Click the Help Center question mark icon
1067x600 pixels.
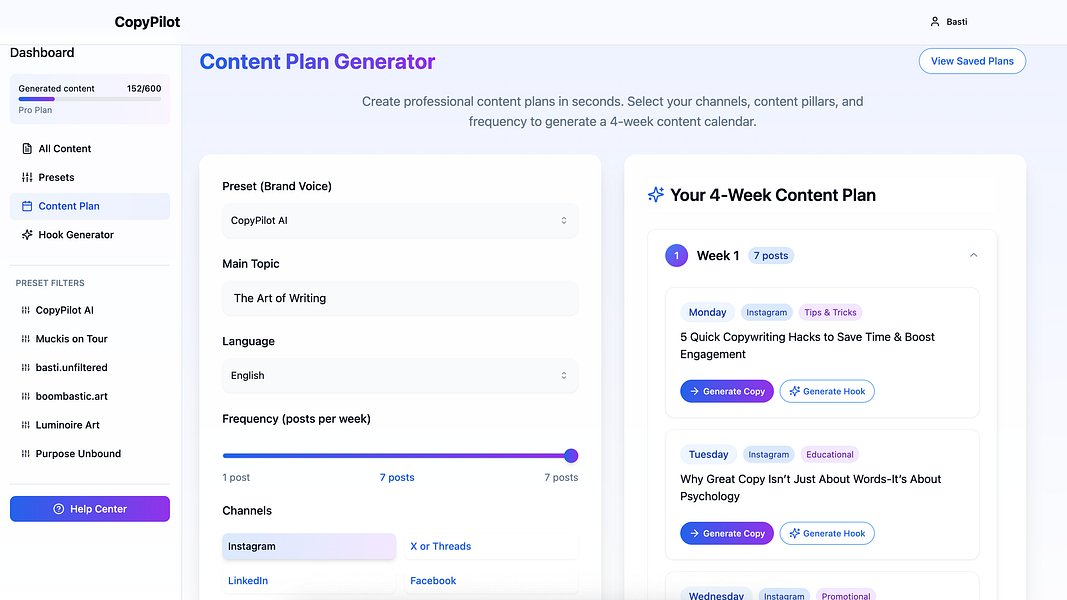(59, 509)
